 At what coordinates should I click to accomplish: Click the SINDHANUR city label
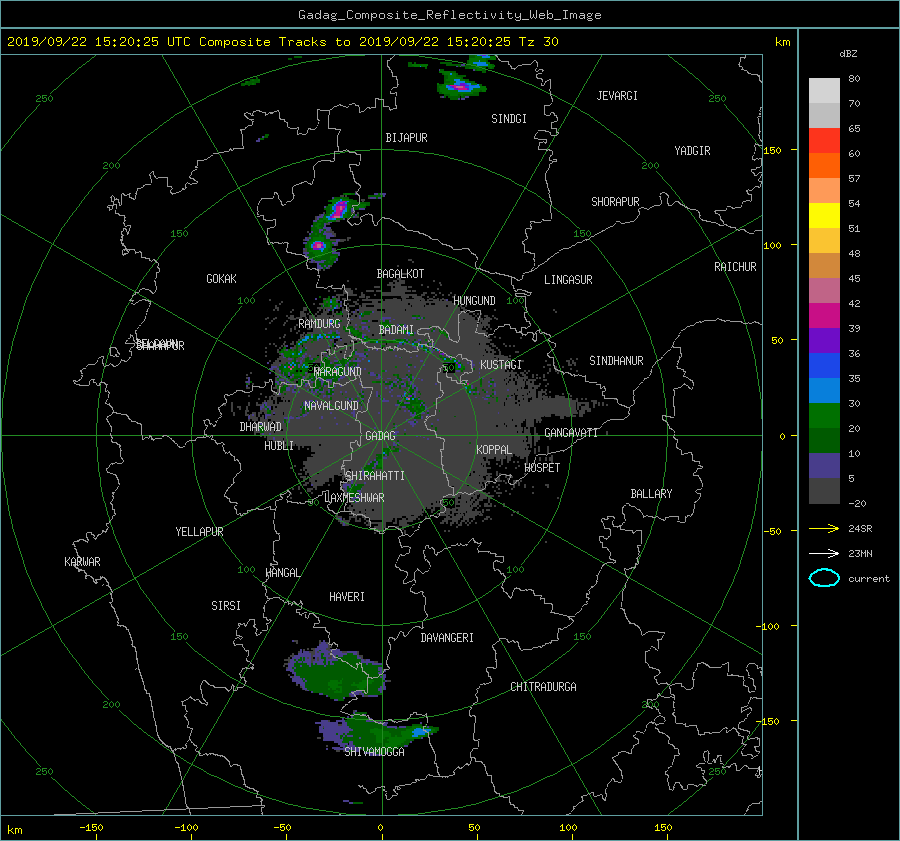tap(616, 361)
